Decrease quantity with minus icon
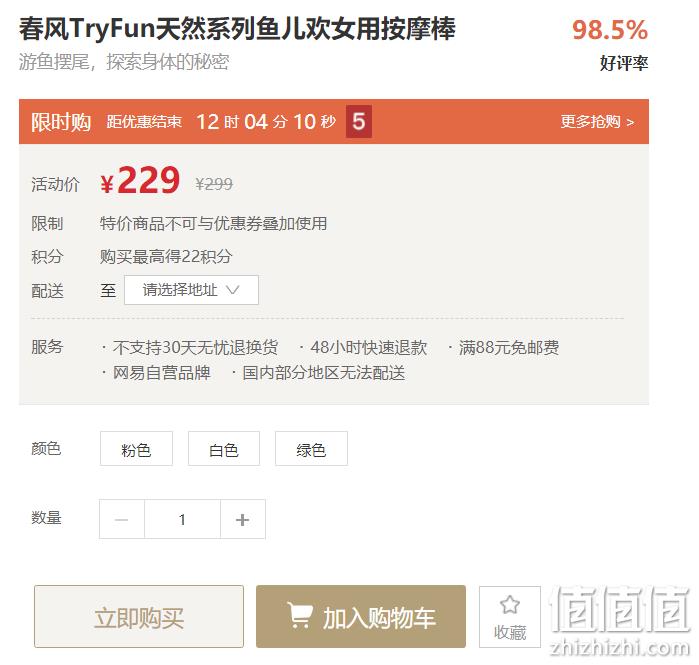 pyautogui.click(x=122, y=519)
